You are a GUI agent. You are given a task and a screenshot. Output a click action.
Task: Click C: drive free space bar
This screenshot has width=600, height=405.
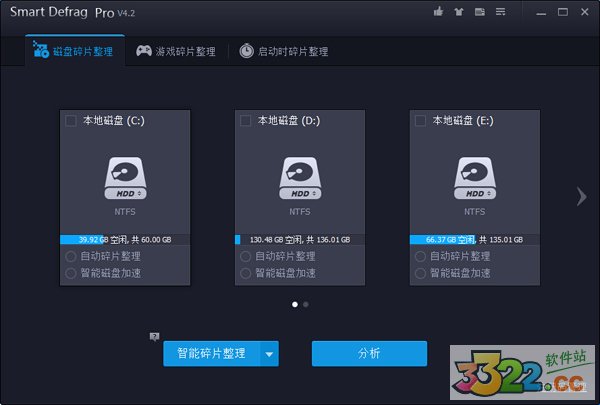pos(125,240)
